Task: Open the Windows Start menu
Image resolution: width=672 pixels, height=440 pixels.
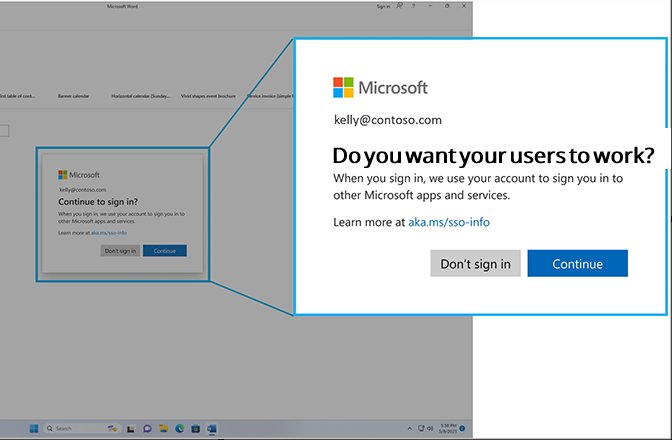Action: (x=34, y=428)
